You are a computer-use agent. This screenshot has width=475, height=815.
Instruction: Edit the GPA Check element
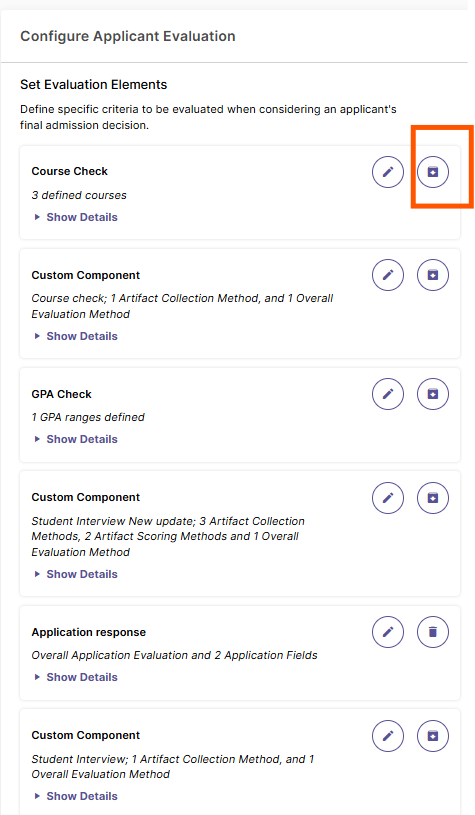[388, 394]
